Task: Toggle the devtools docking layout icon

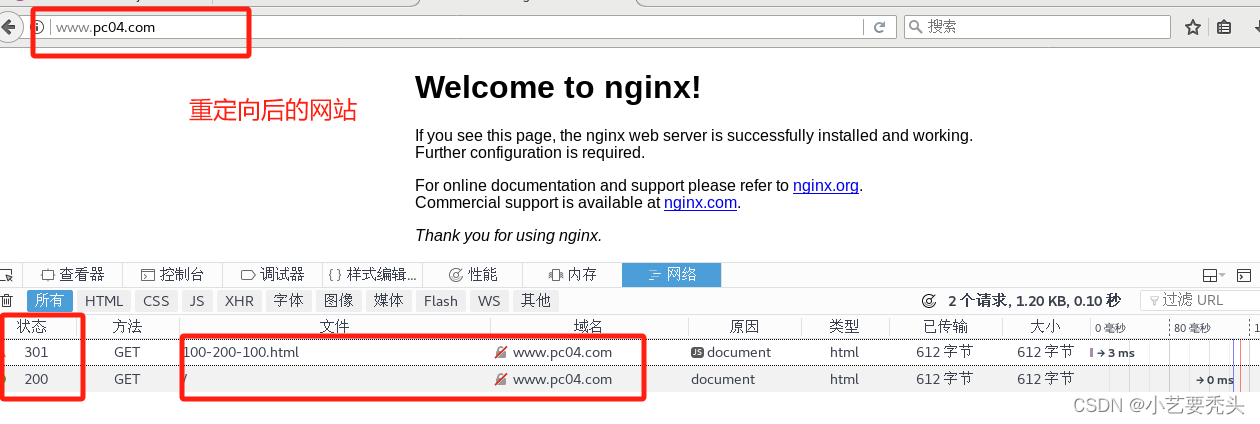Action: [1213, 275]
